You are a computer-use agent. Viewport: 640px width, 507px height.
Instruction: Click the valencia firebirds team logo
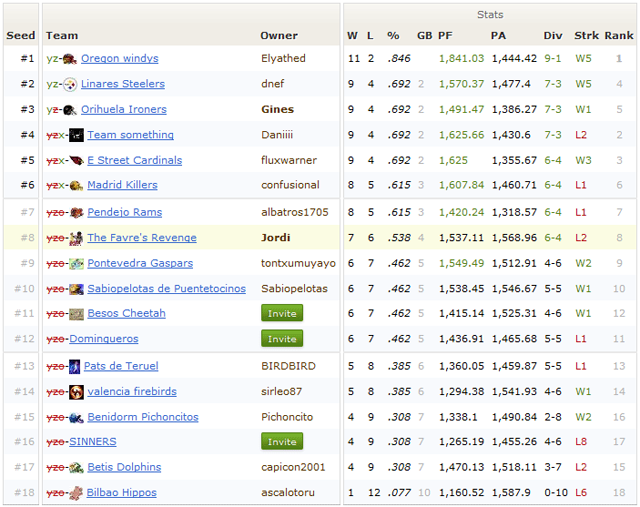pos(76,392)
